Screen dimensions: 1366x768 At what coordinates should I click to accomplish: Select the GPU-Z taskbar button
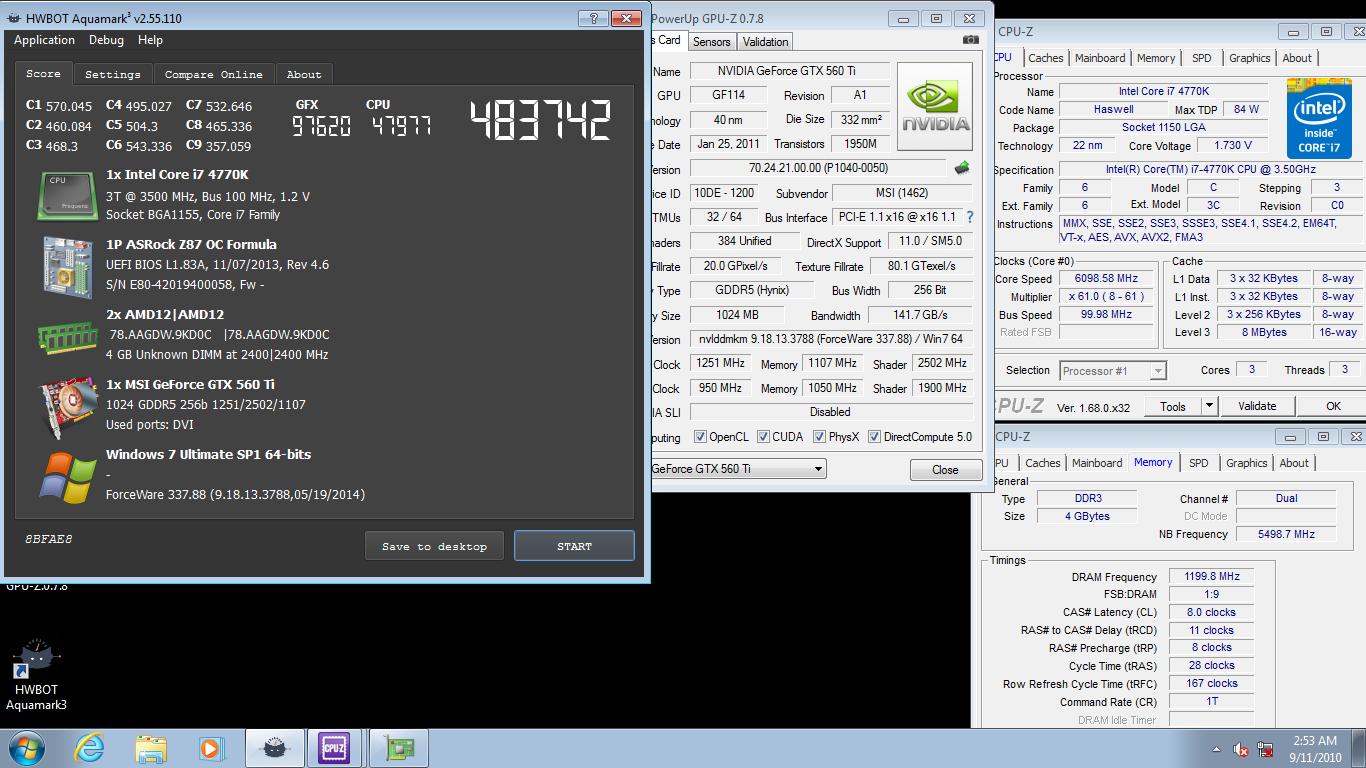pyautogui.click(x=399, y=748)
